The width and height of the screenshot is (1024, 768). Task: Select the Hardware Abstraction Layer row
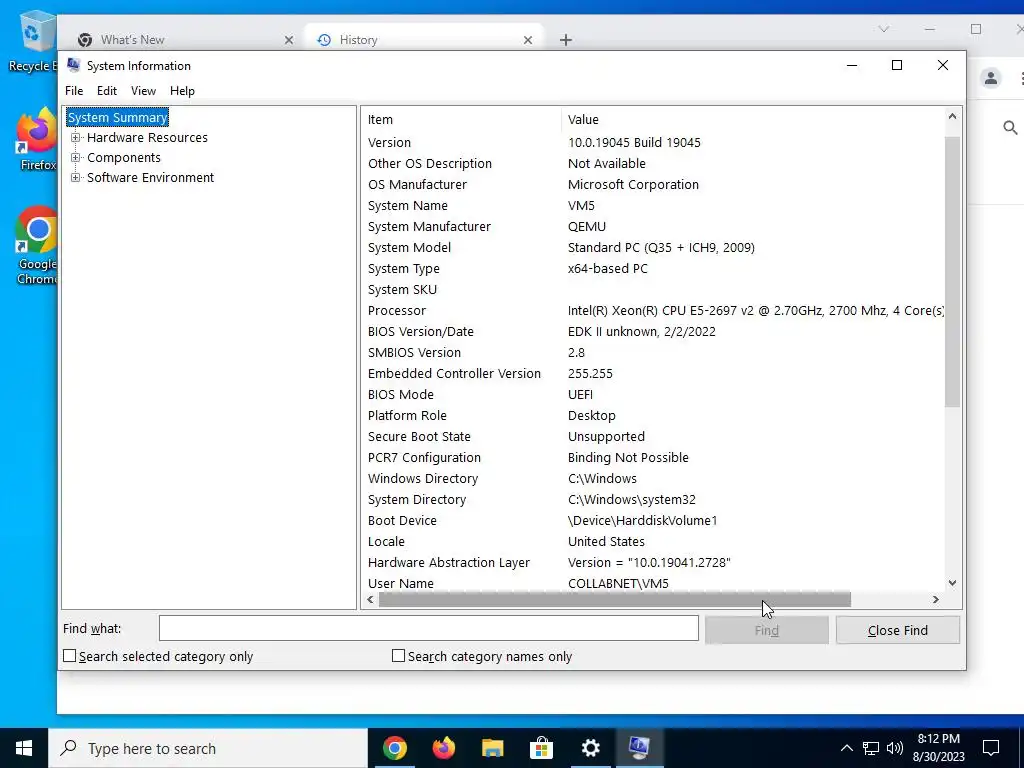click(653, 562)
